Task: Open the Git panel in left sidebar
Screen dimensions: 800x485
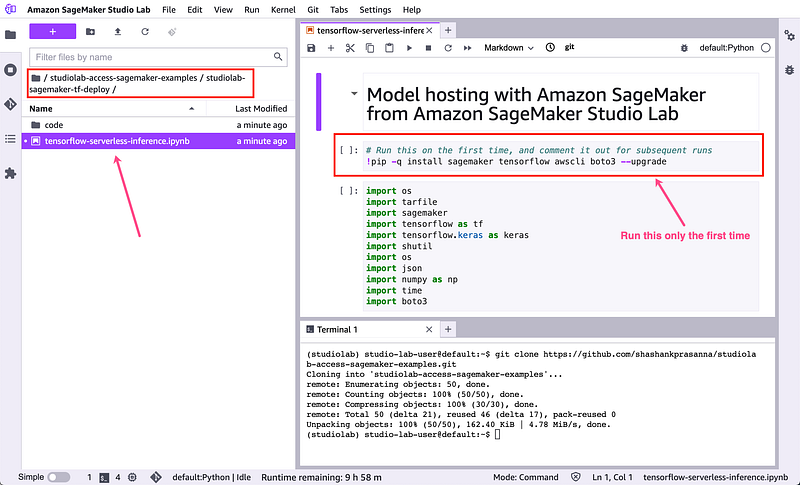Action: [x=11, y=104]
